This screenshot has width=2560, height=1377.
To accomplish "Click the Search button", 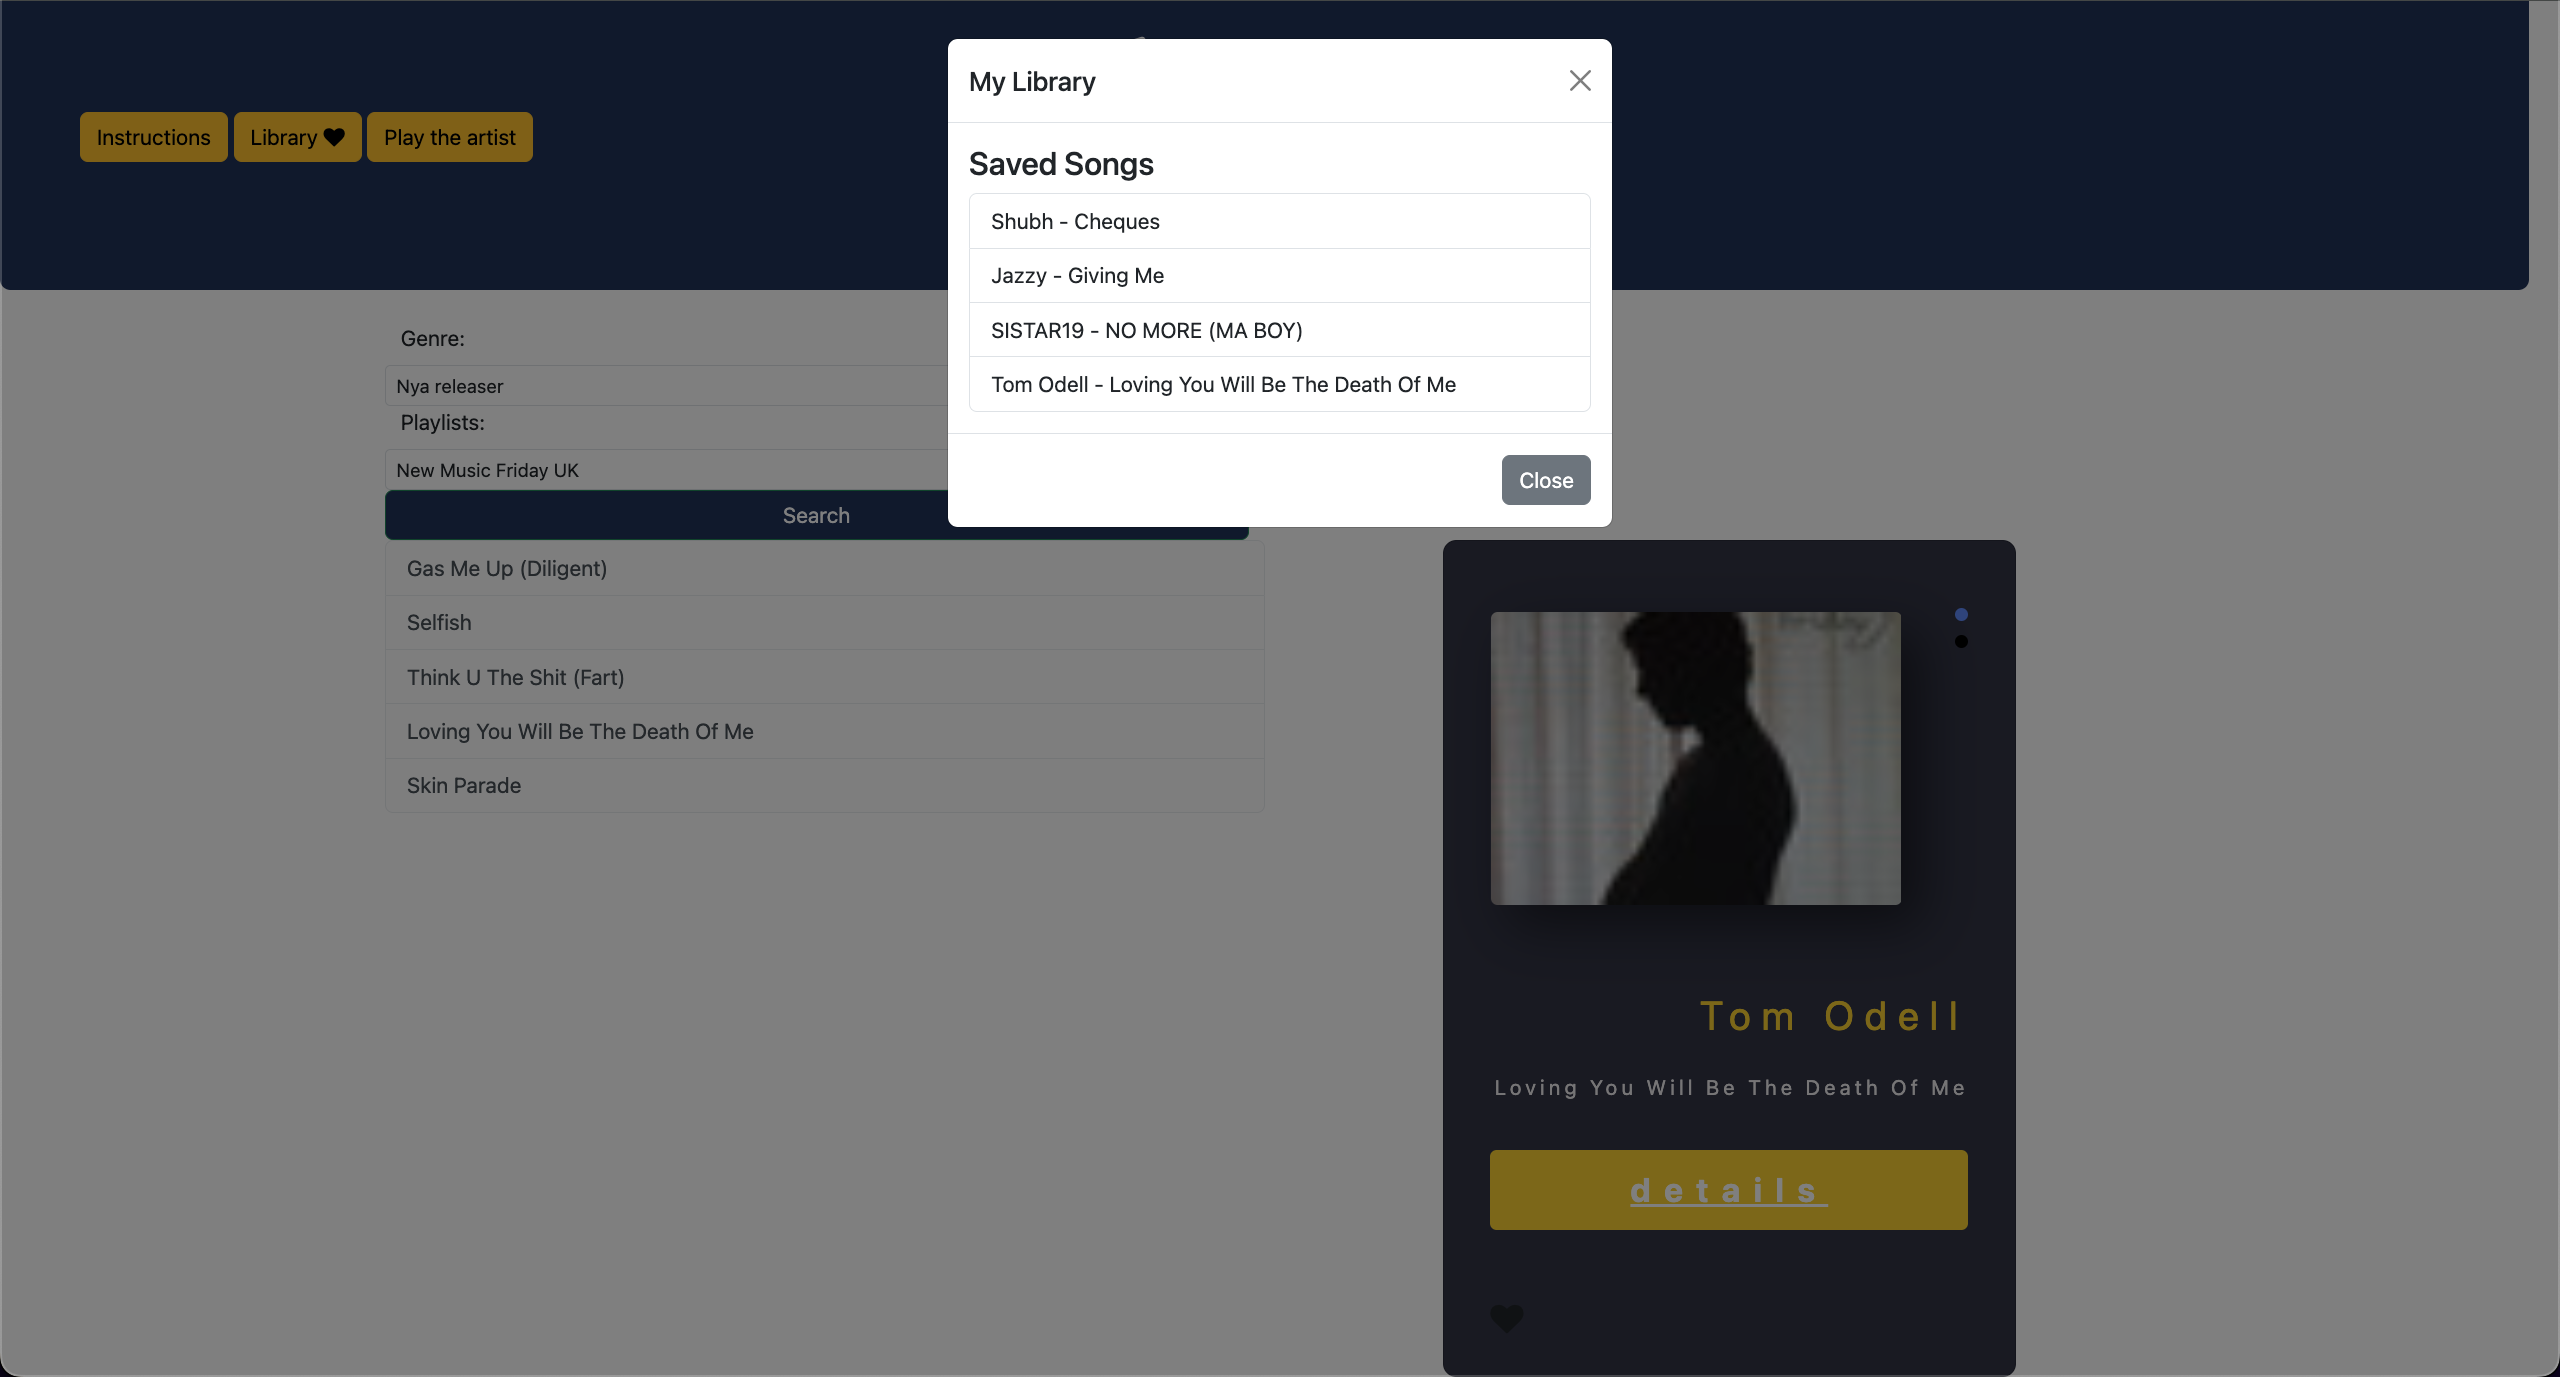I will point(815,516).
